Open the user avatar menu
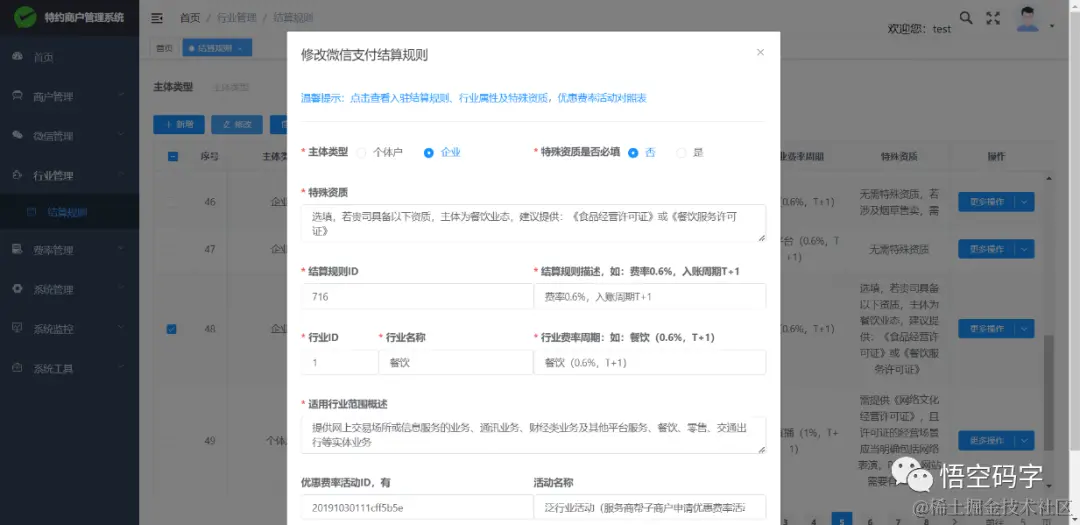The image size is (1080, 525). (1028, 19)
